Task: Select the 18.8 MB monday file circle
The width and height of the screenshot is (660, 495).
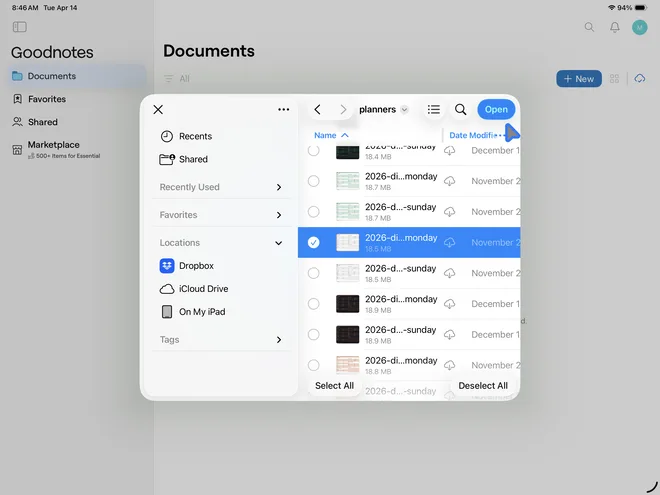Action: pos(314,365)
